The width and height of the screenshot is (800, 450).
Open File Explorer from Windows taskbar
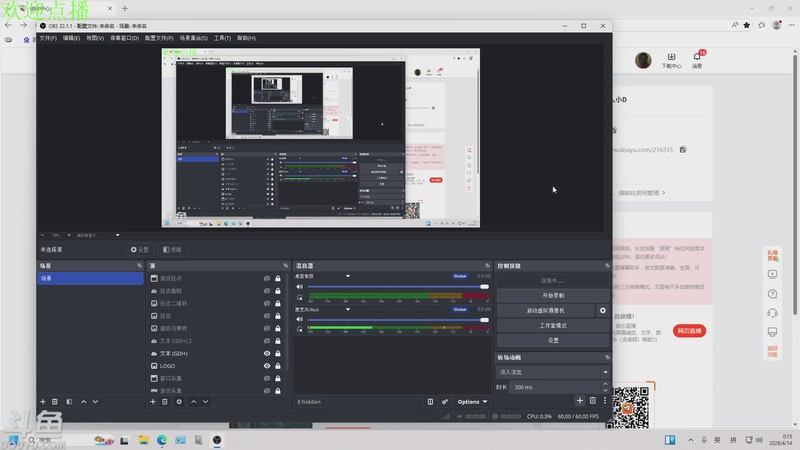(x=143, y=440)
